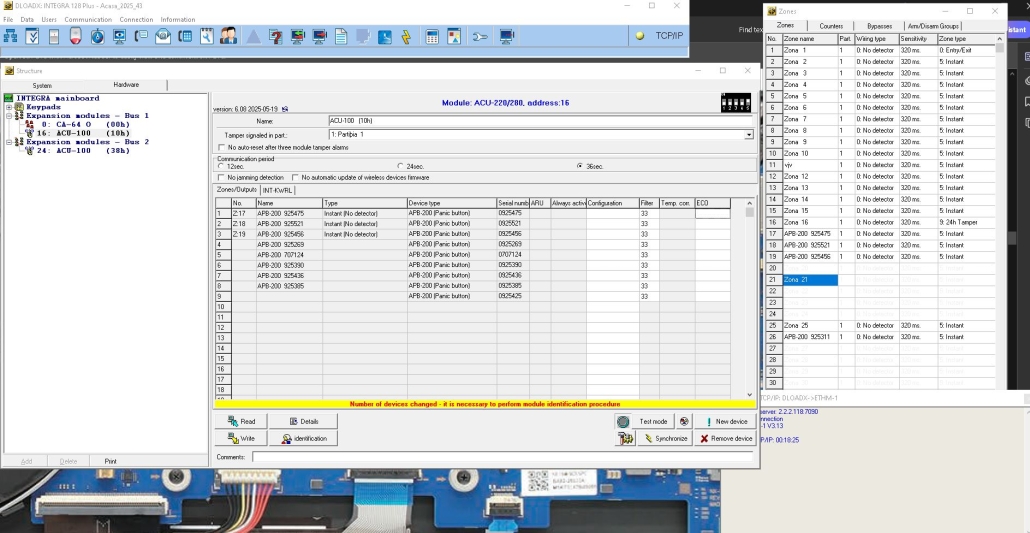Click the yellow lightning bolt toolbar icon

(x=406, y=37)
